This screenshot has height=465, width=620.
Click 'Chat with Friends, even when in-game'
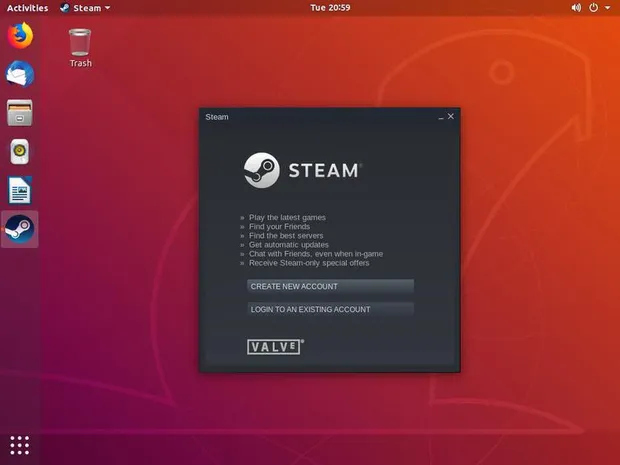point(316,254)
